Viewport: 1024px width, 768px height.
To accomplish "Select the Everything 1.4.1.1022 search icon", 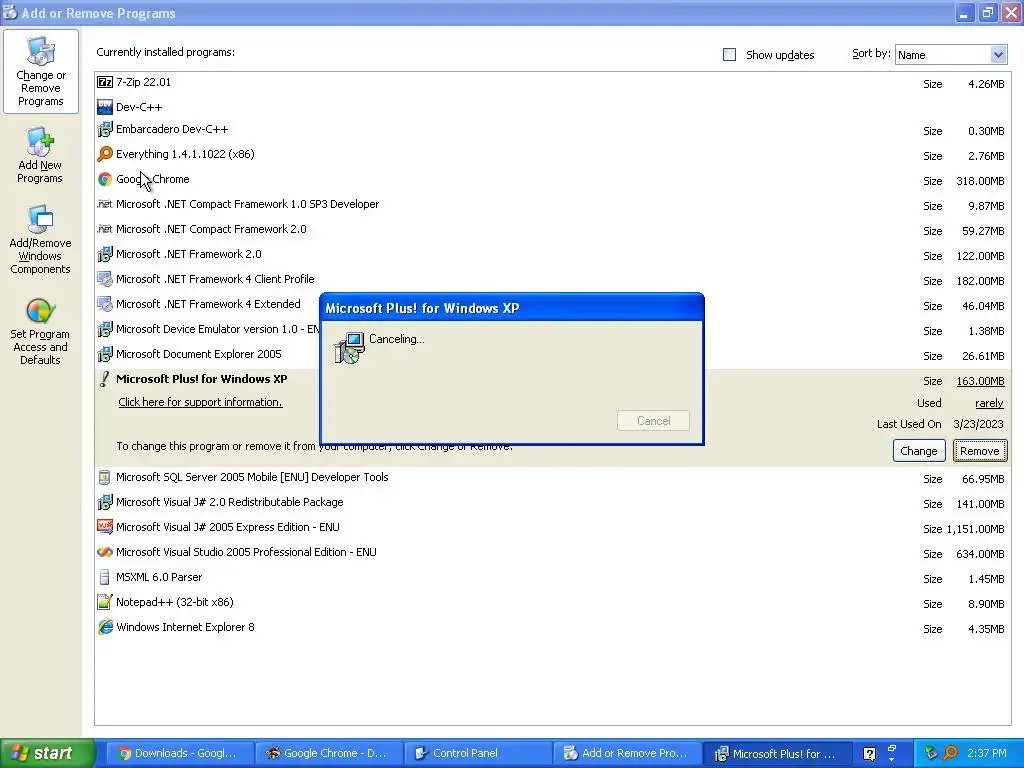I will pos(104,154).
